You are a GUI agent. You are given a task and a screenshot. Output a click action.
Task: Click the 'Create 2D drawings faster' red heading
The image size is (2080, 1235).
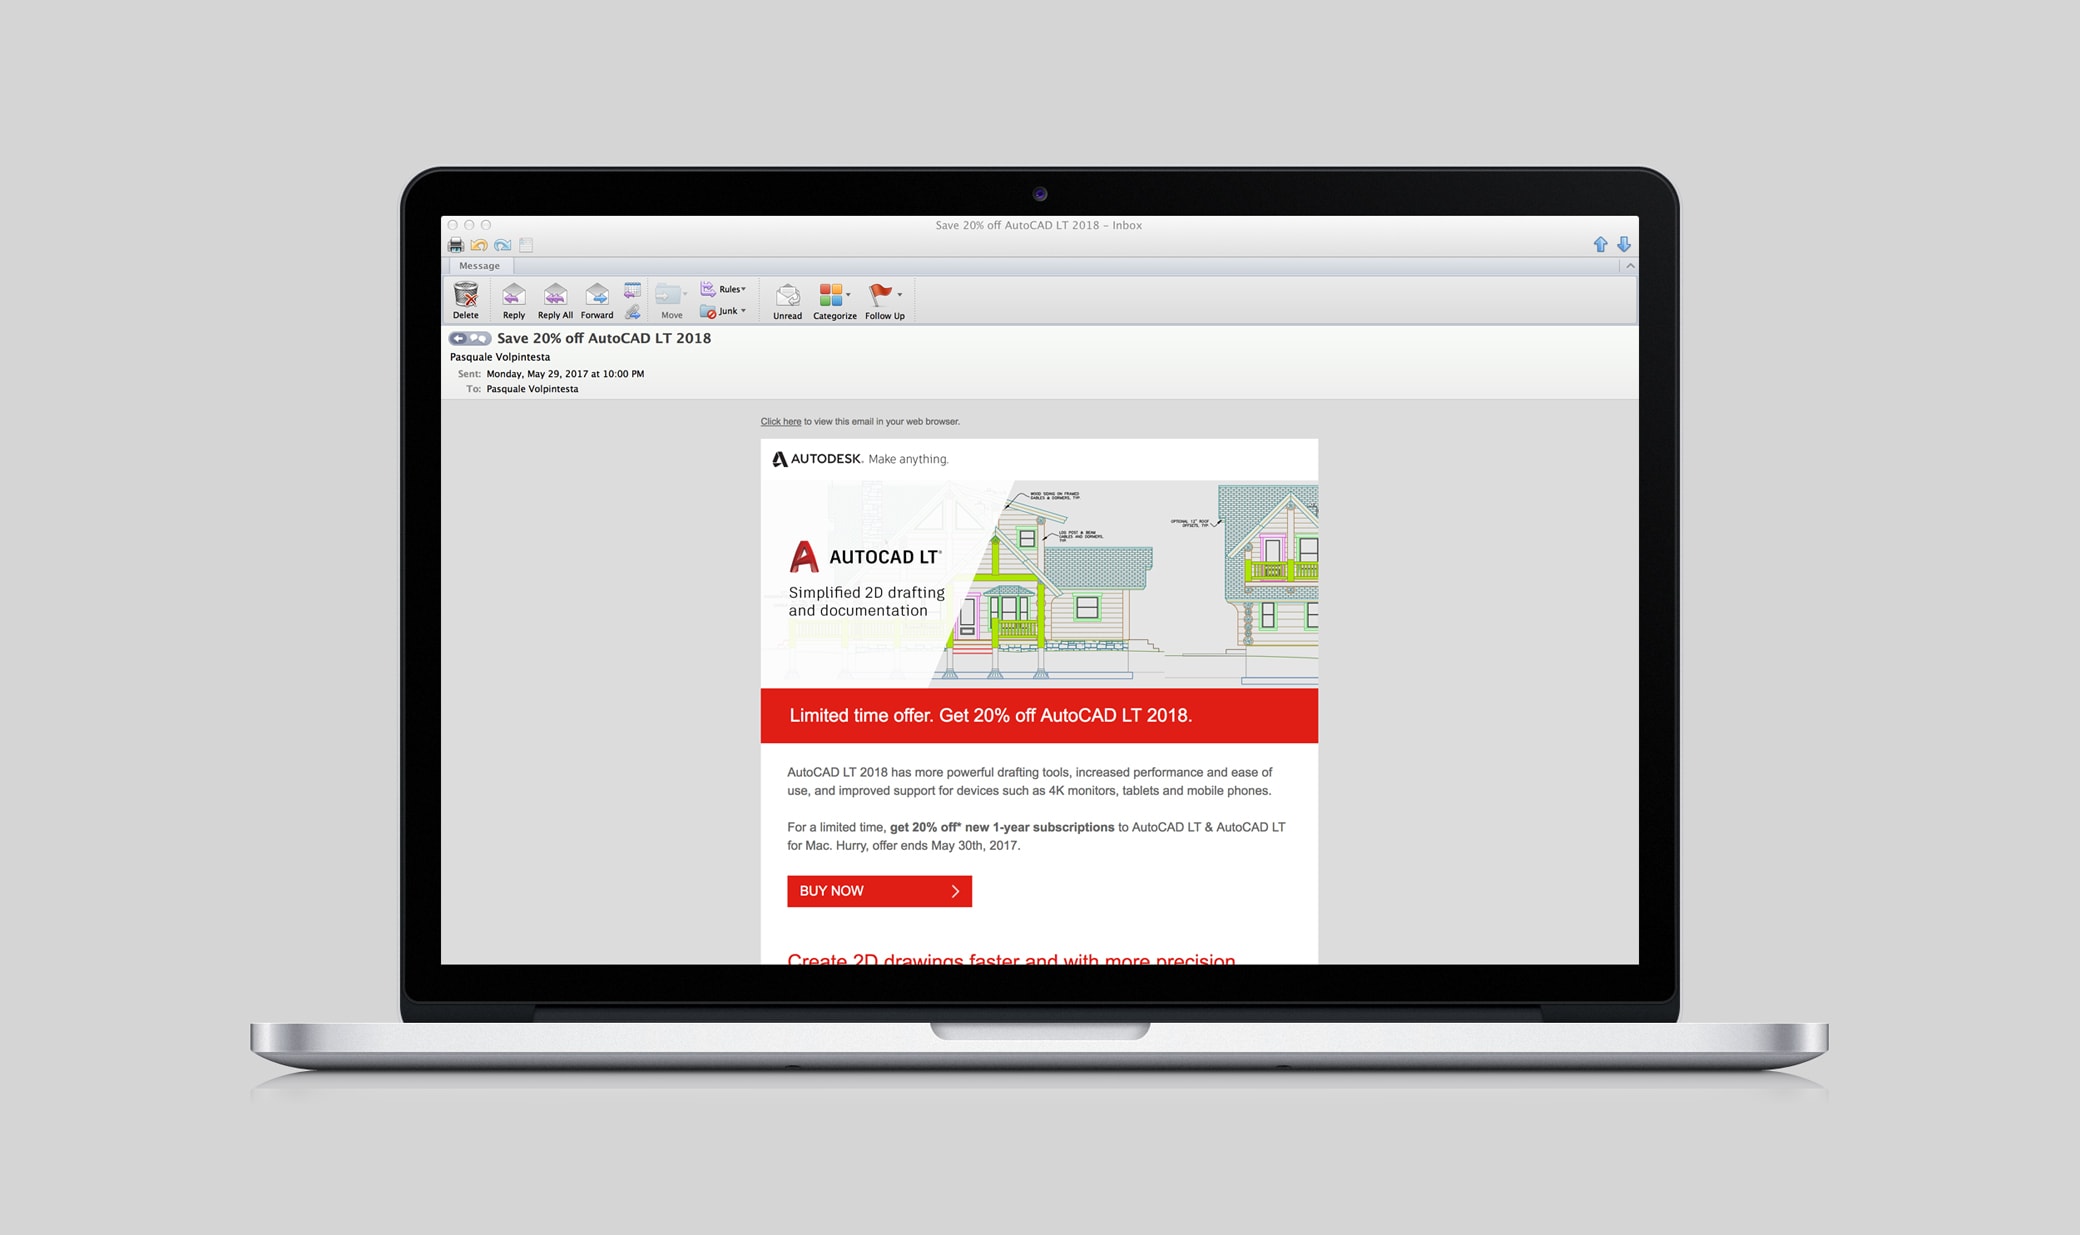[1011, 958]
